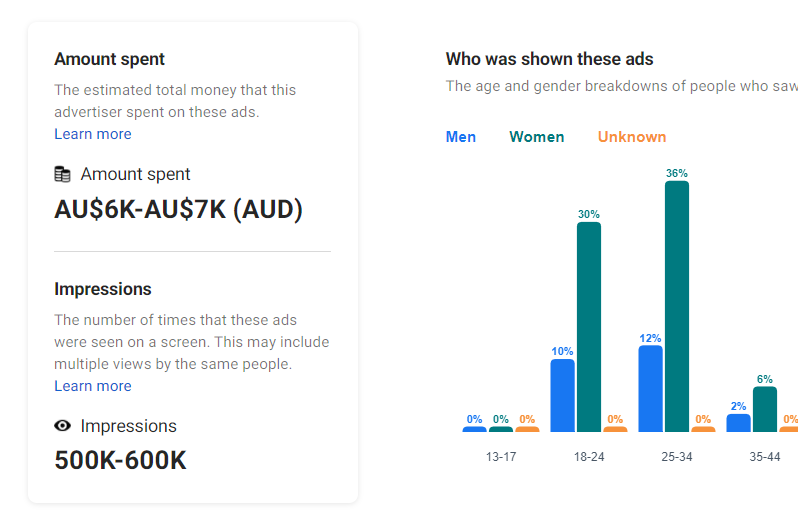
Task: Select the 36% Women bar for 25-34
Action: coord(677,306)
